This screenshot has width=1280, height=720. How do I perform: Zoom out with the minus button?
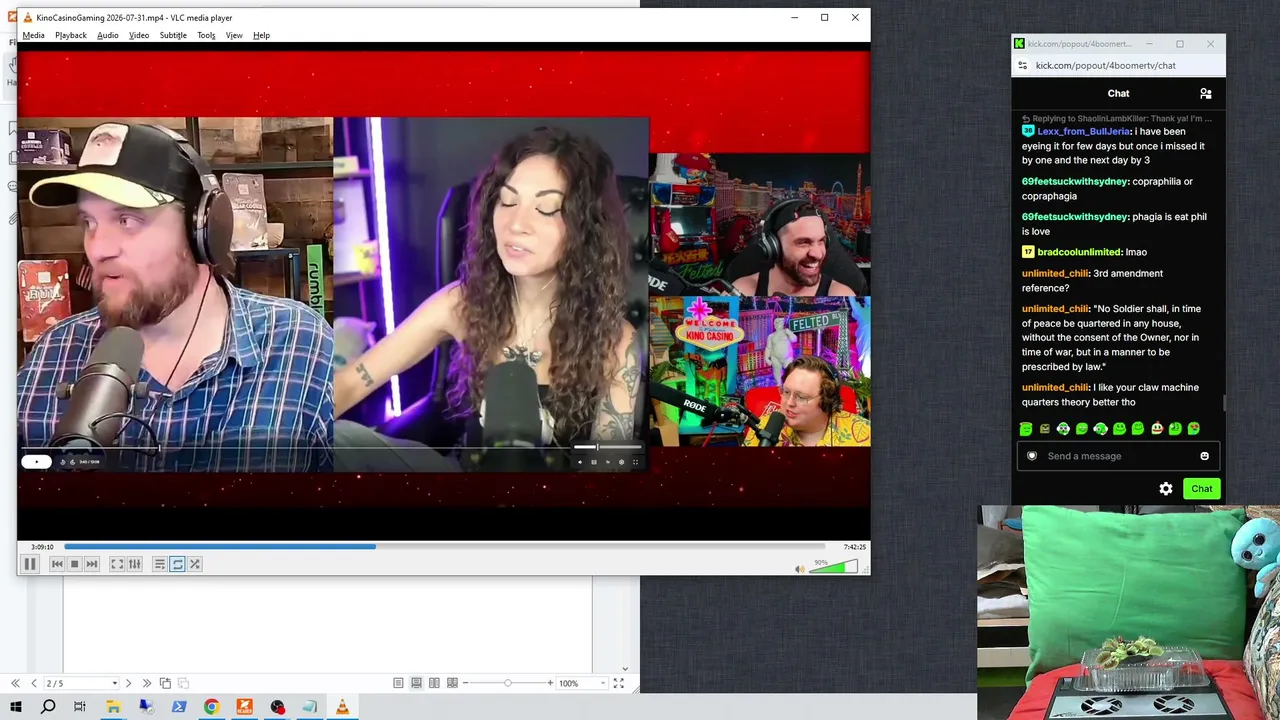click(466, 683)
